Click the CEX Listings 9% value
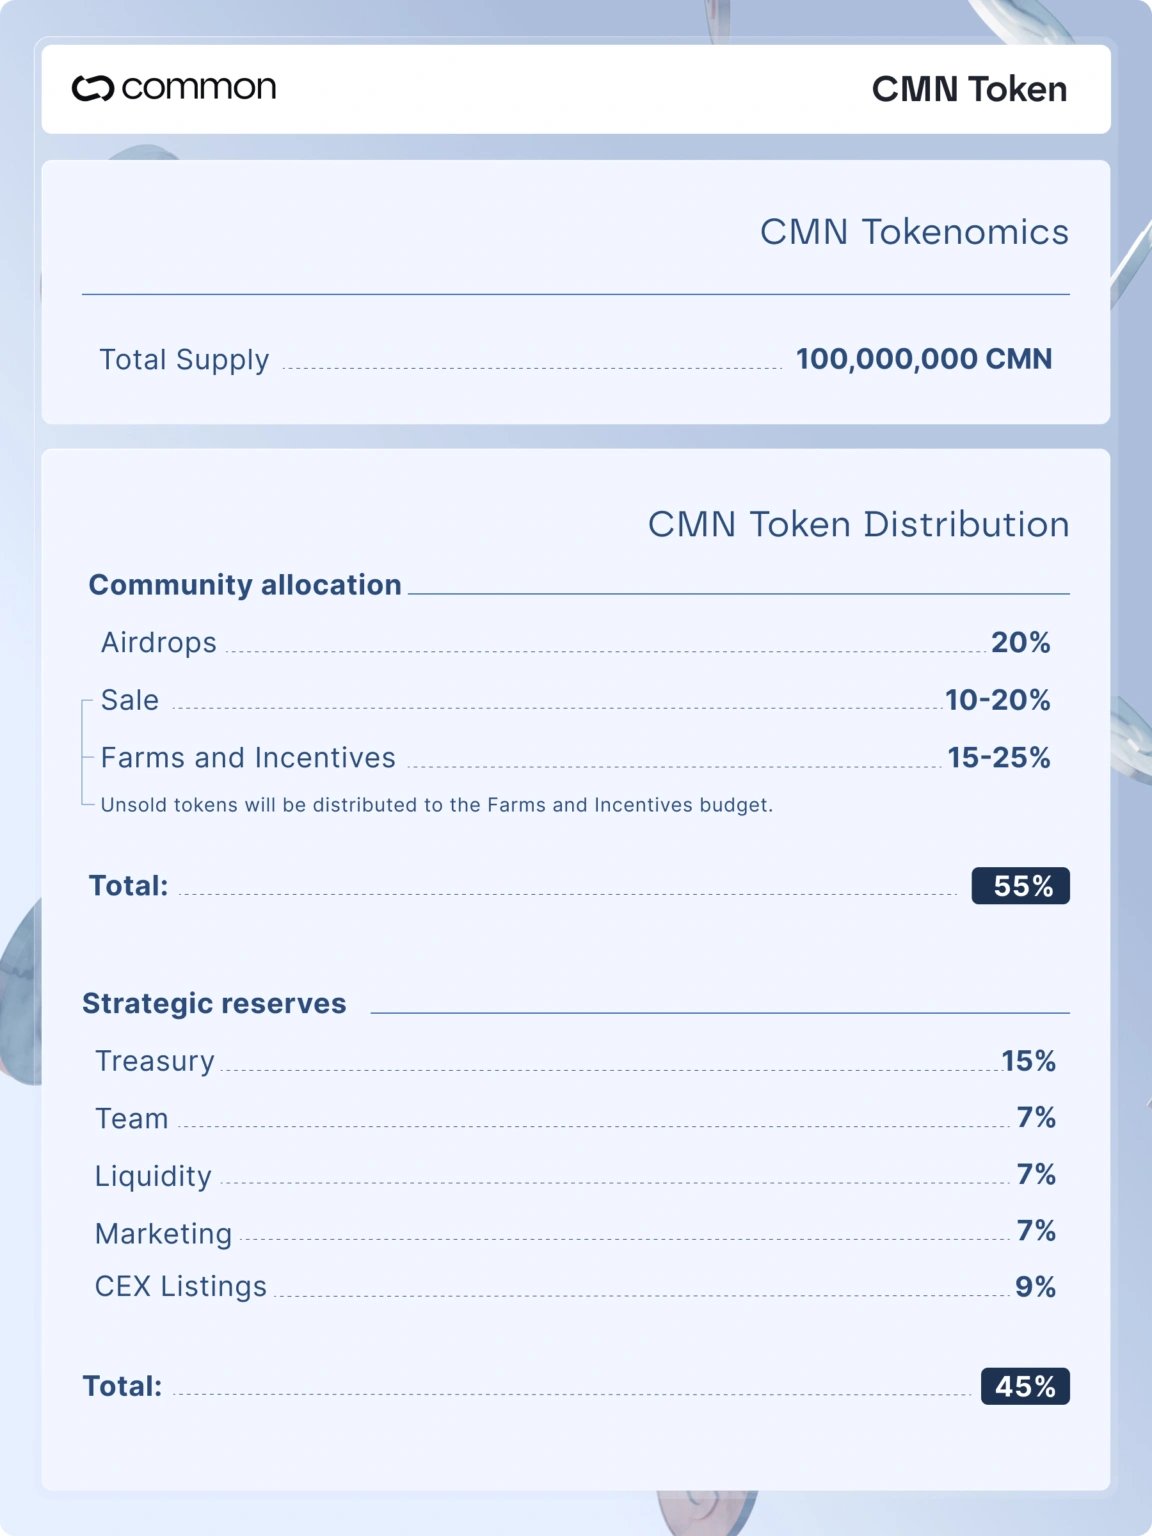 pyautogui.click(x=1035, y=1287)
